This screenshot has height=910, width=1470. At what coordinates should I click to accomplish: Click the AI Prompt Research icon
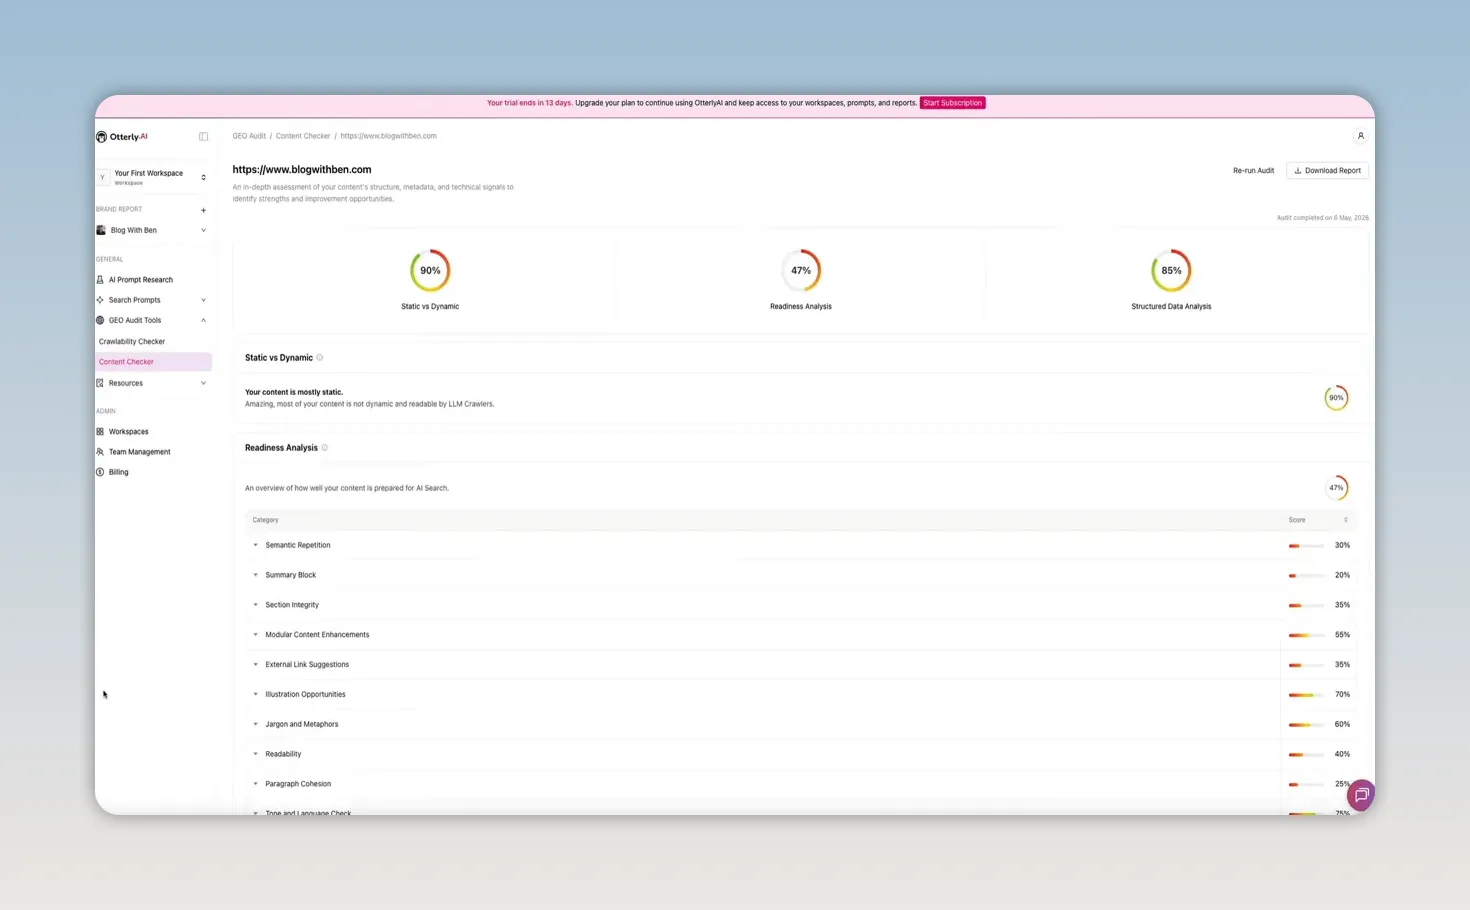[100, 280]
